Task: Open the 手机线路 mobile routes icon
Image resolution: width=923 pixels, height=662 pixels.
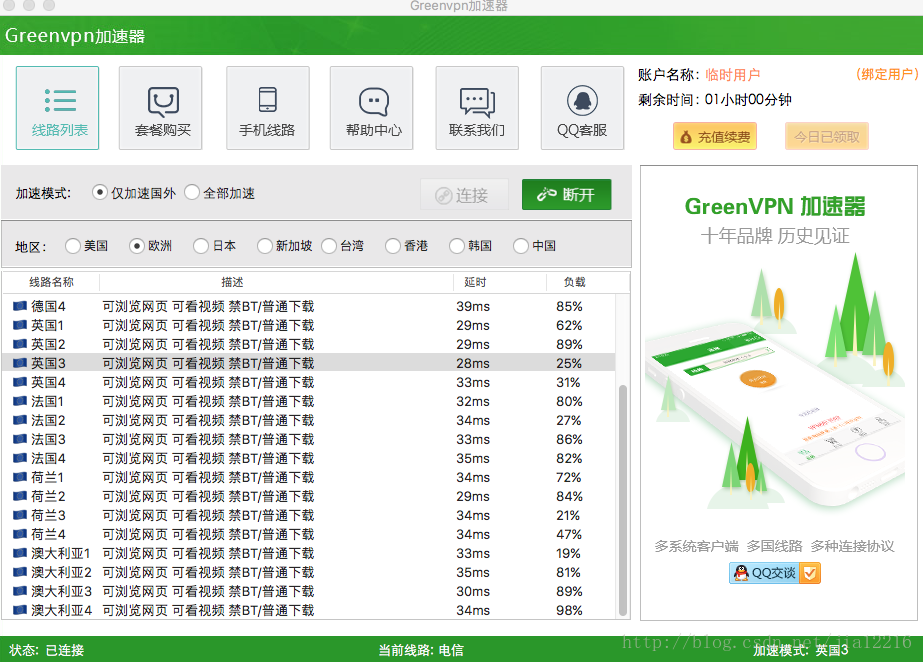Action: pyautogui.click(x=268, y=108)
